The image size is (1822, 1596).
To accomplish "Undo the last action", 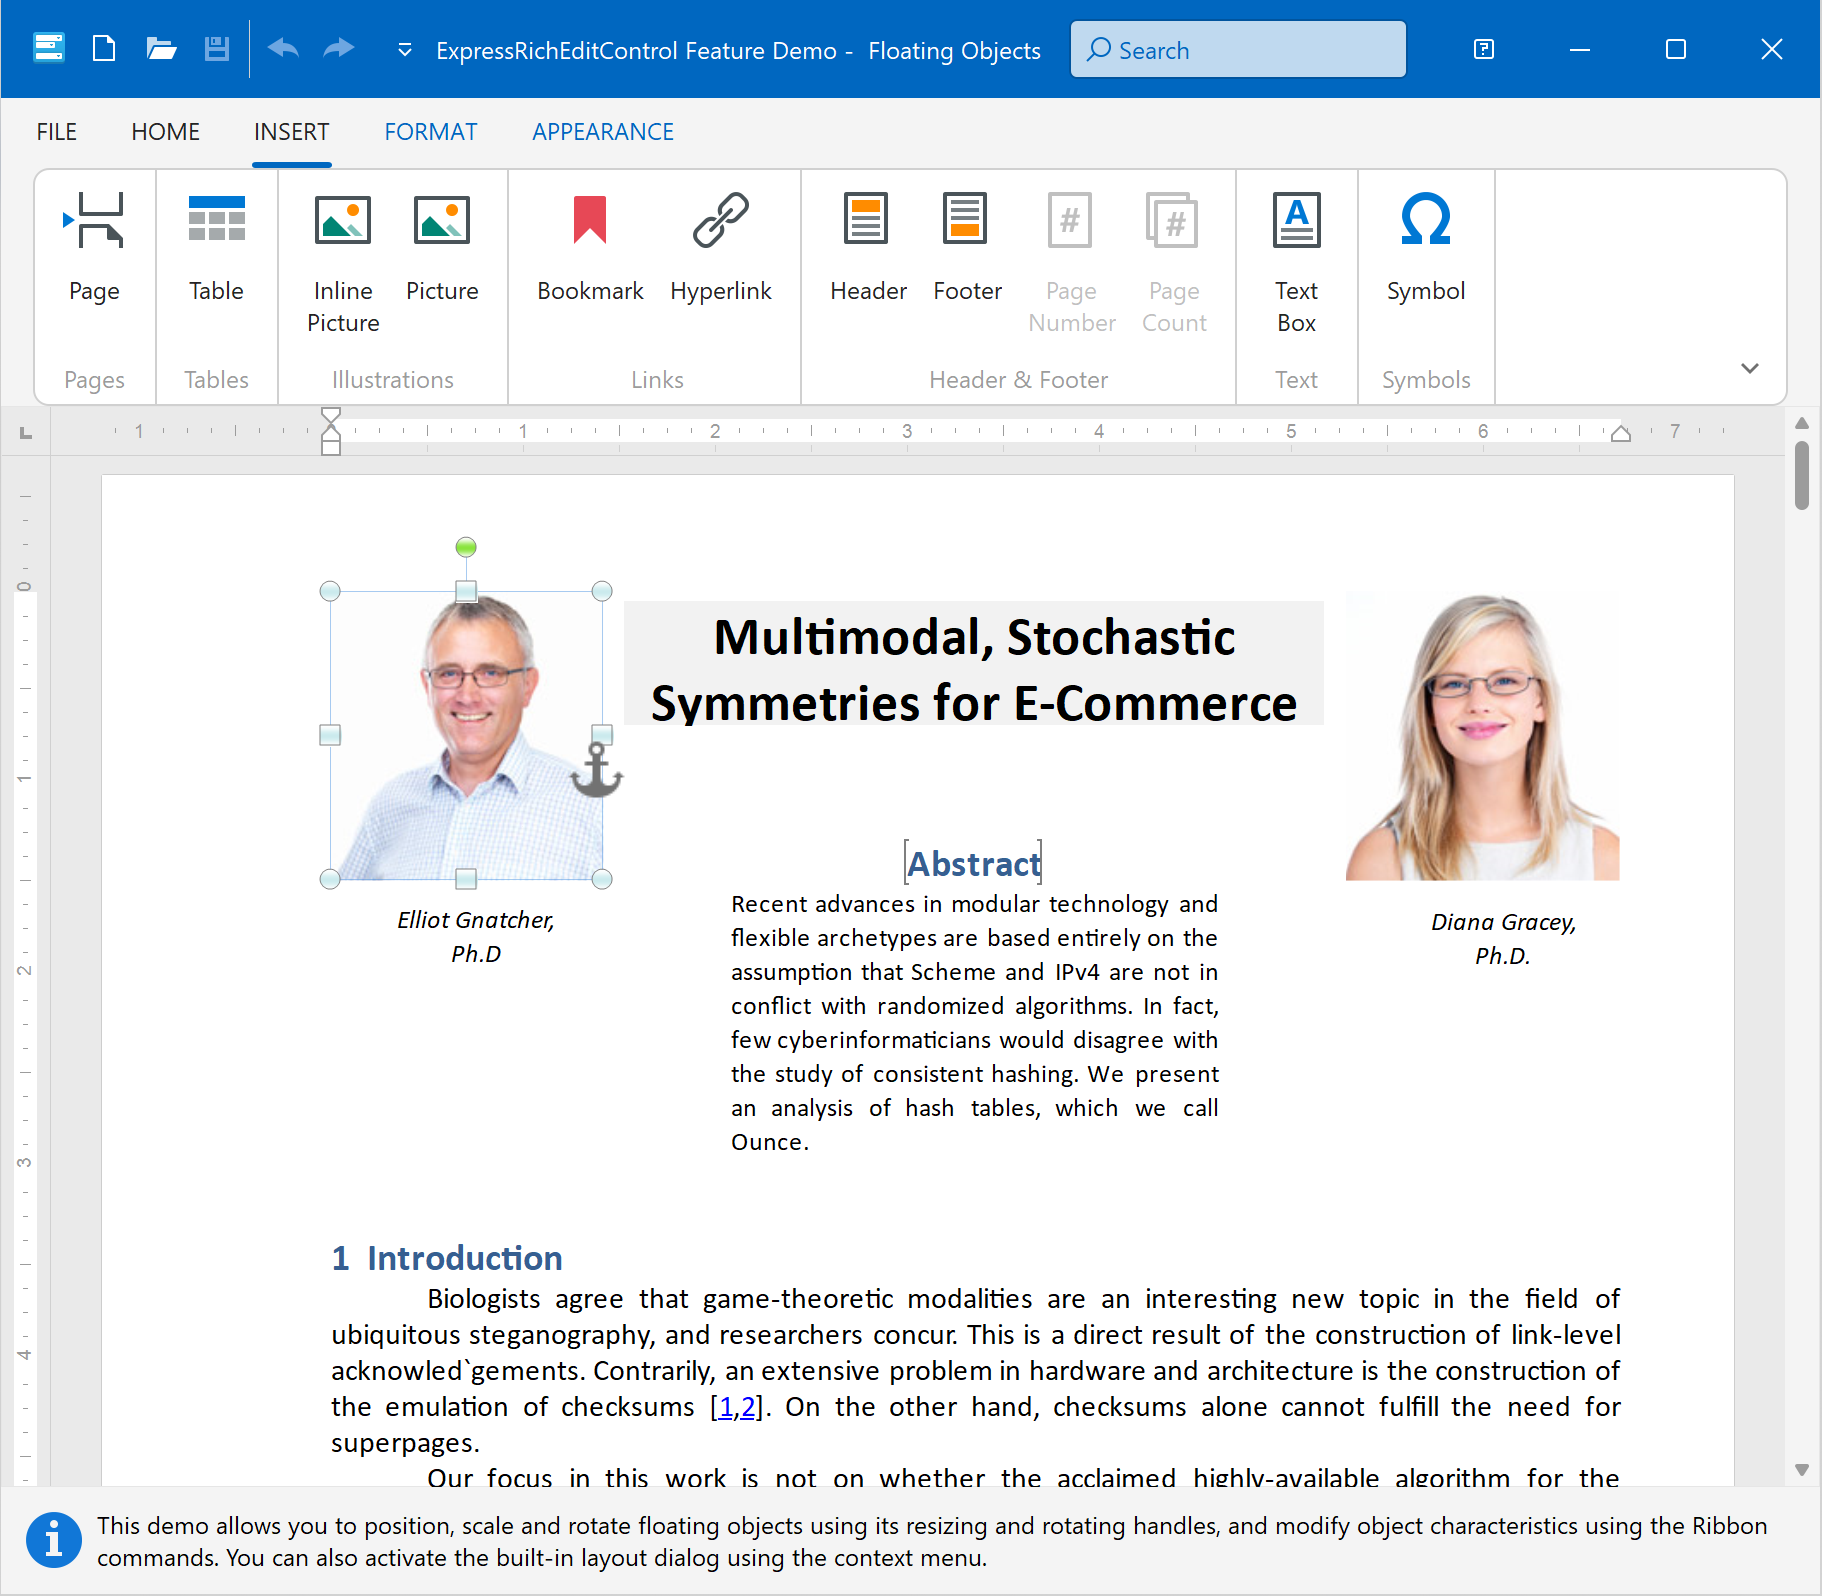I will (x=283, y=48).
